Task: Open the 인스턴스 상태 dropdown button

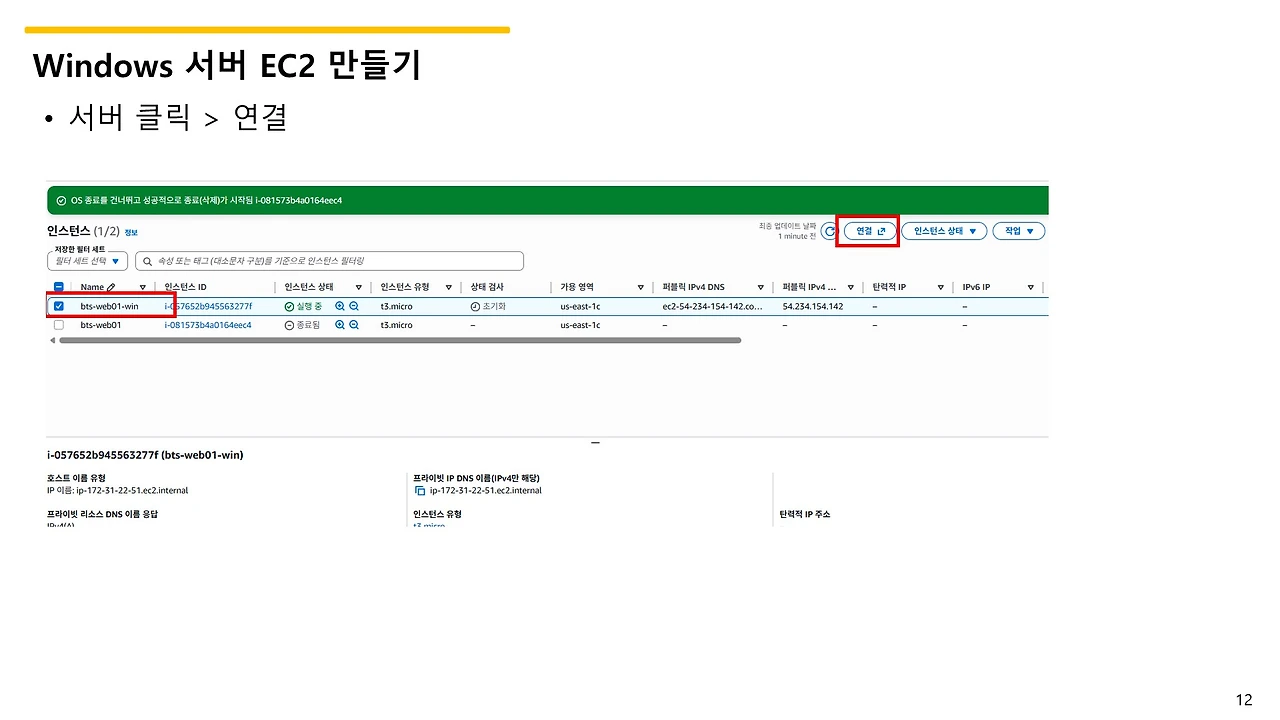Action: 944,231
